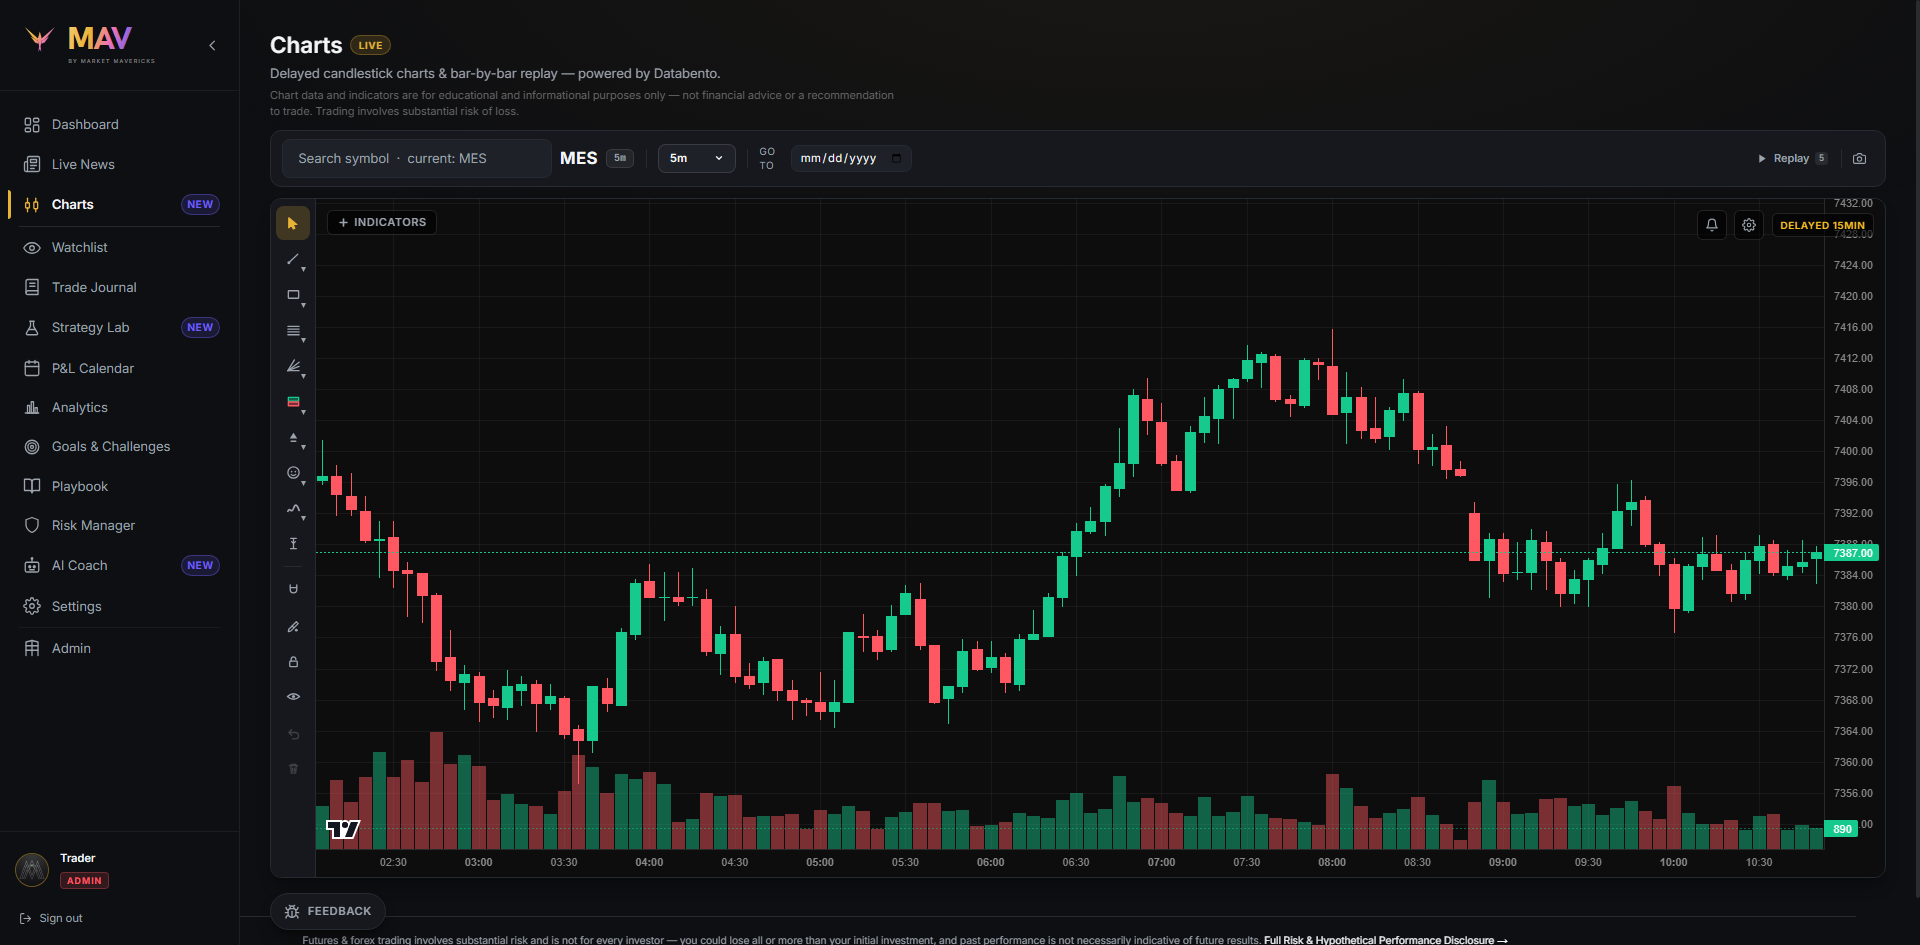The image size is (1920, 945).
Task: Click the Search symbol input field
Action: click(416, 158)
